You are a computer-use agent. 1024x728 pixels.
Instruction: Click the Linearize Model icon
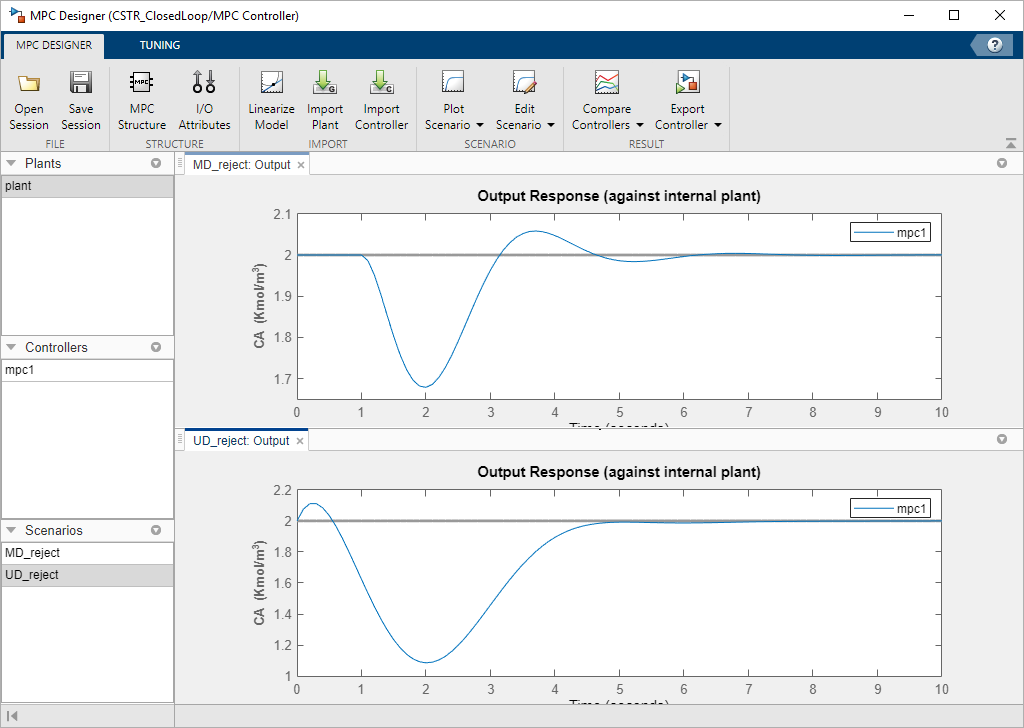[271, 84]
